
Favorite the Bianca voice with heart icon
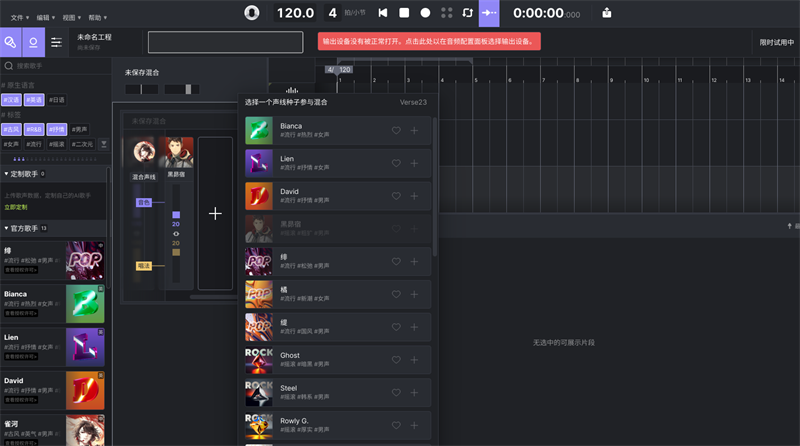396,130
